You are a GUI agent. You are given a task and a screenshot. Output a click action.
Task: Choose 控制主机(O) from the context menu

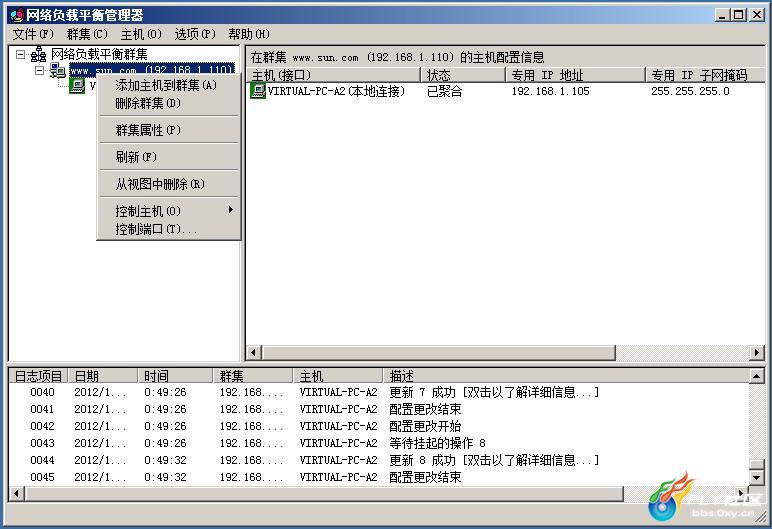[168, 211]
